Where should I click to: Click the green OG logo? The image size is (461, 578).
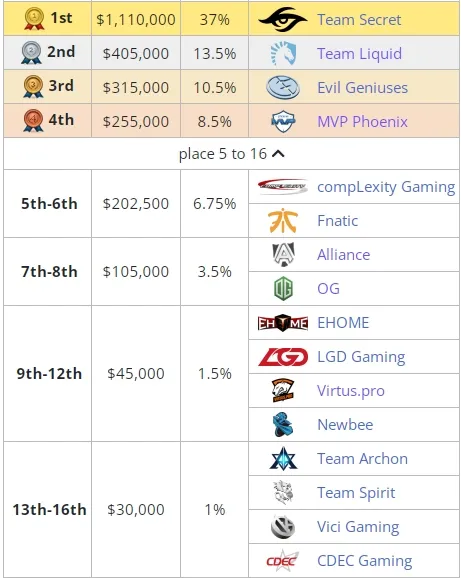[x=283, y=288]
